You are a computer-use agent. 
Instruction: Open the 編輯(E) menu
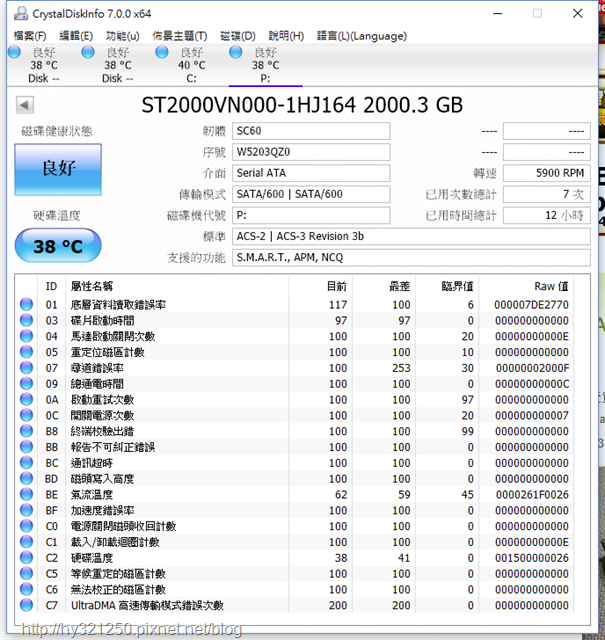[76, 36]
